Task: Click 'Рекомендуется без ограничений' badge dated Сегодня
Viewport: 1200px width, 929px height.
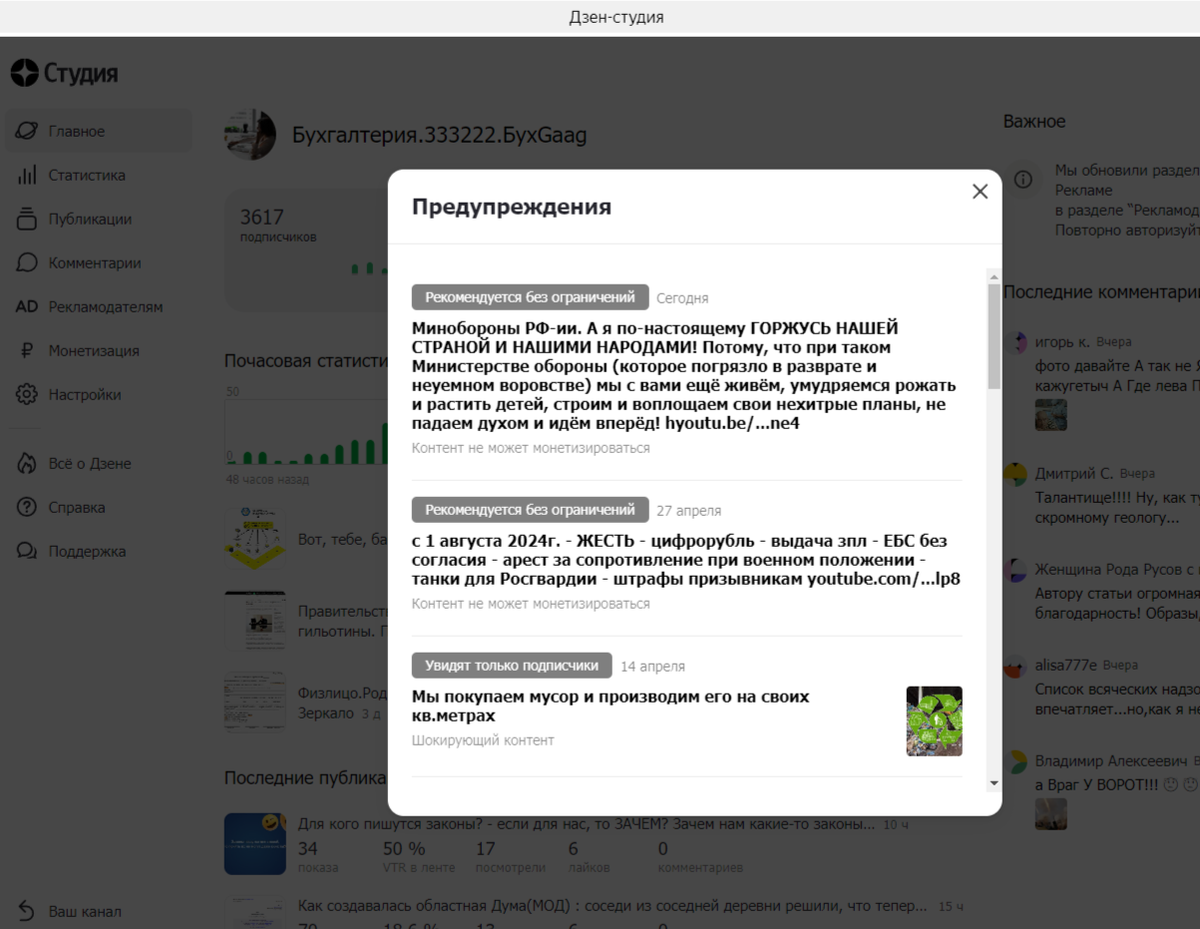Action: (x=530, y=297)
